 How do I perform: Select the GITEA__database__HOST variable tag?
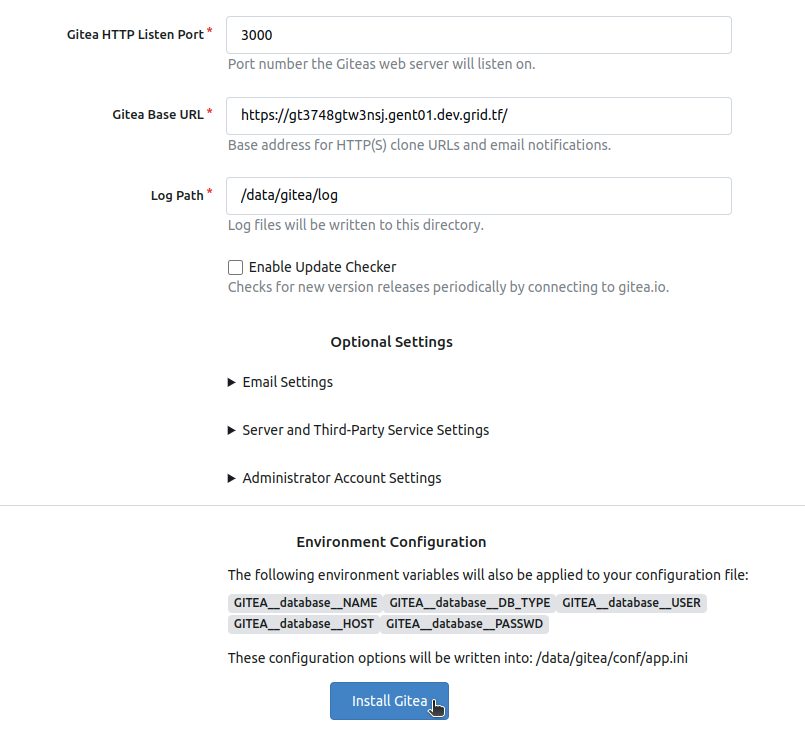coord(303,624)
